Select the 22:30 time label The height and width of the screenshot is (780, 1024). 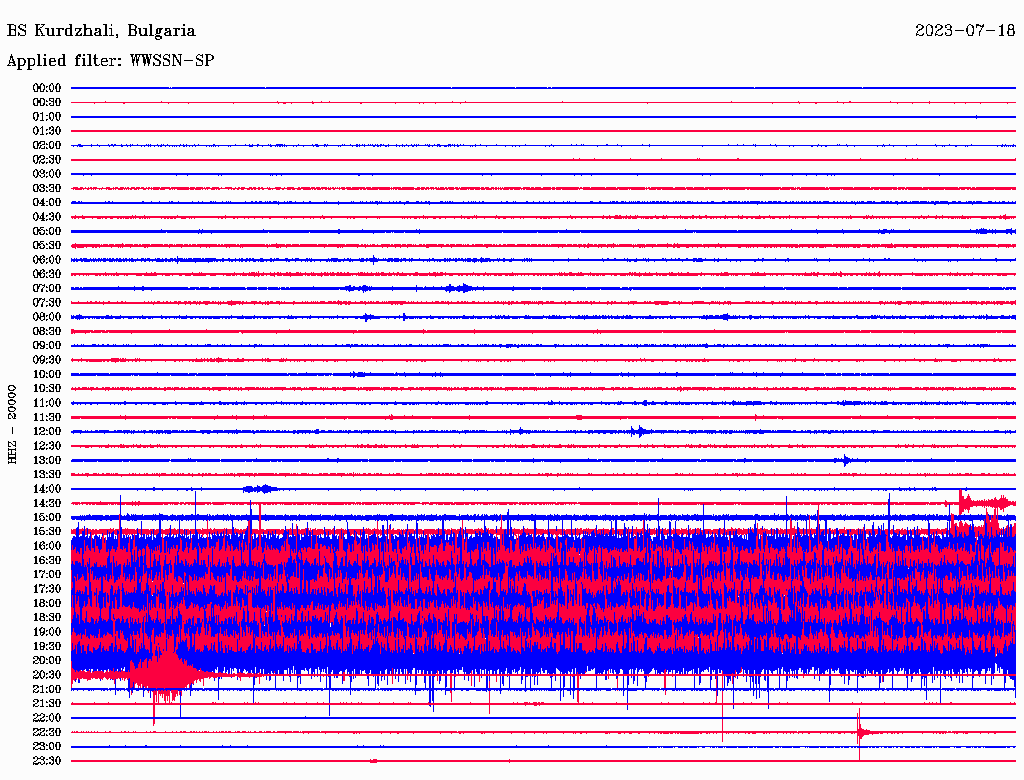[x=47, y=732]
